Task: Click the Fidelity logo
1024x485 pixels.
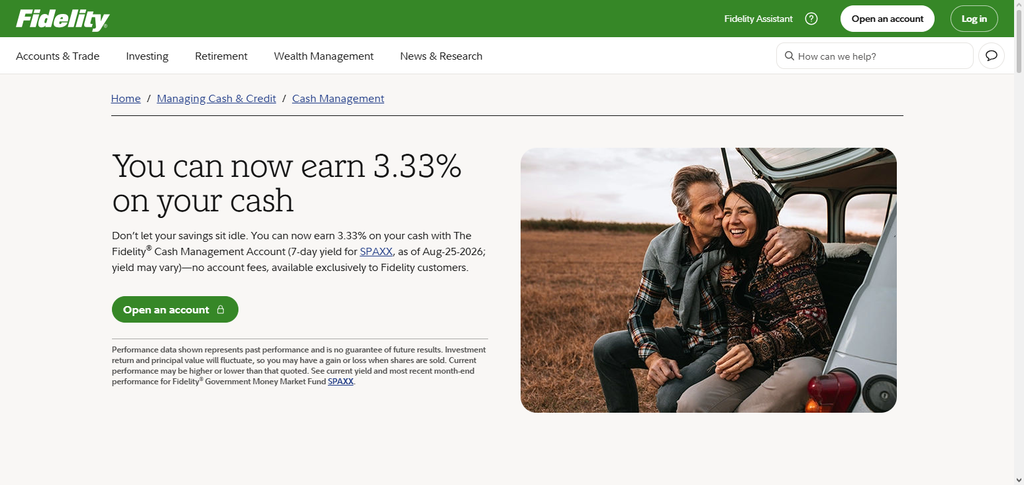Action: pos(62,20)
